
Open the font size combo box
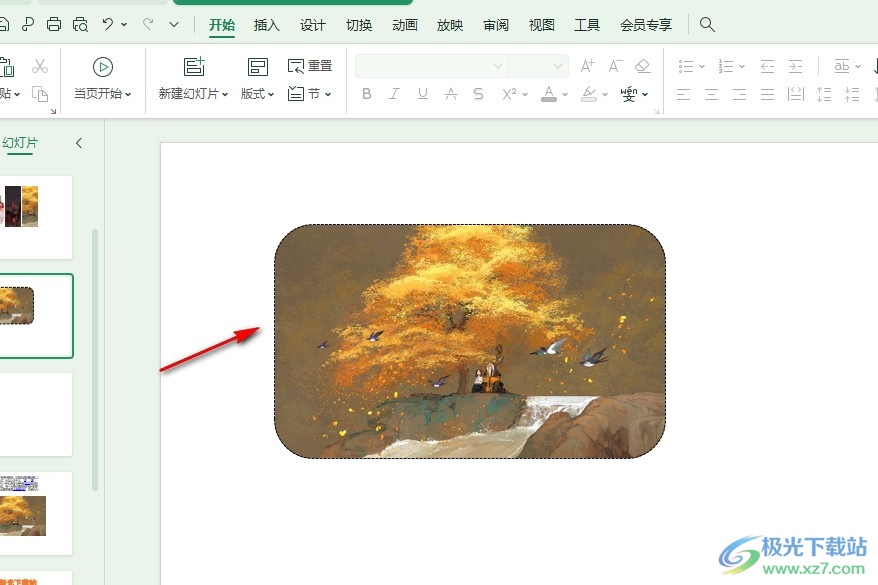(x=538, y=66)
